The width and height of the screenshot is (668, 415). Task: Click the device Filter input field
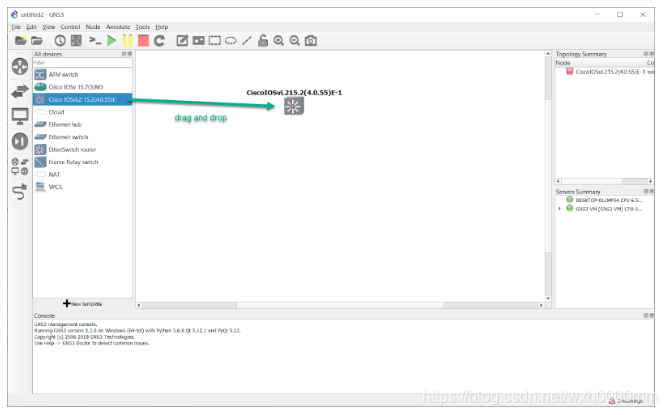pyautogui.click(x=83, y=63)
